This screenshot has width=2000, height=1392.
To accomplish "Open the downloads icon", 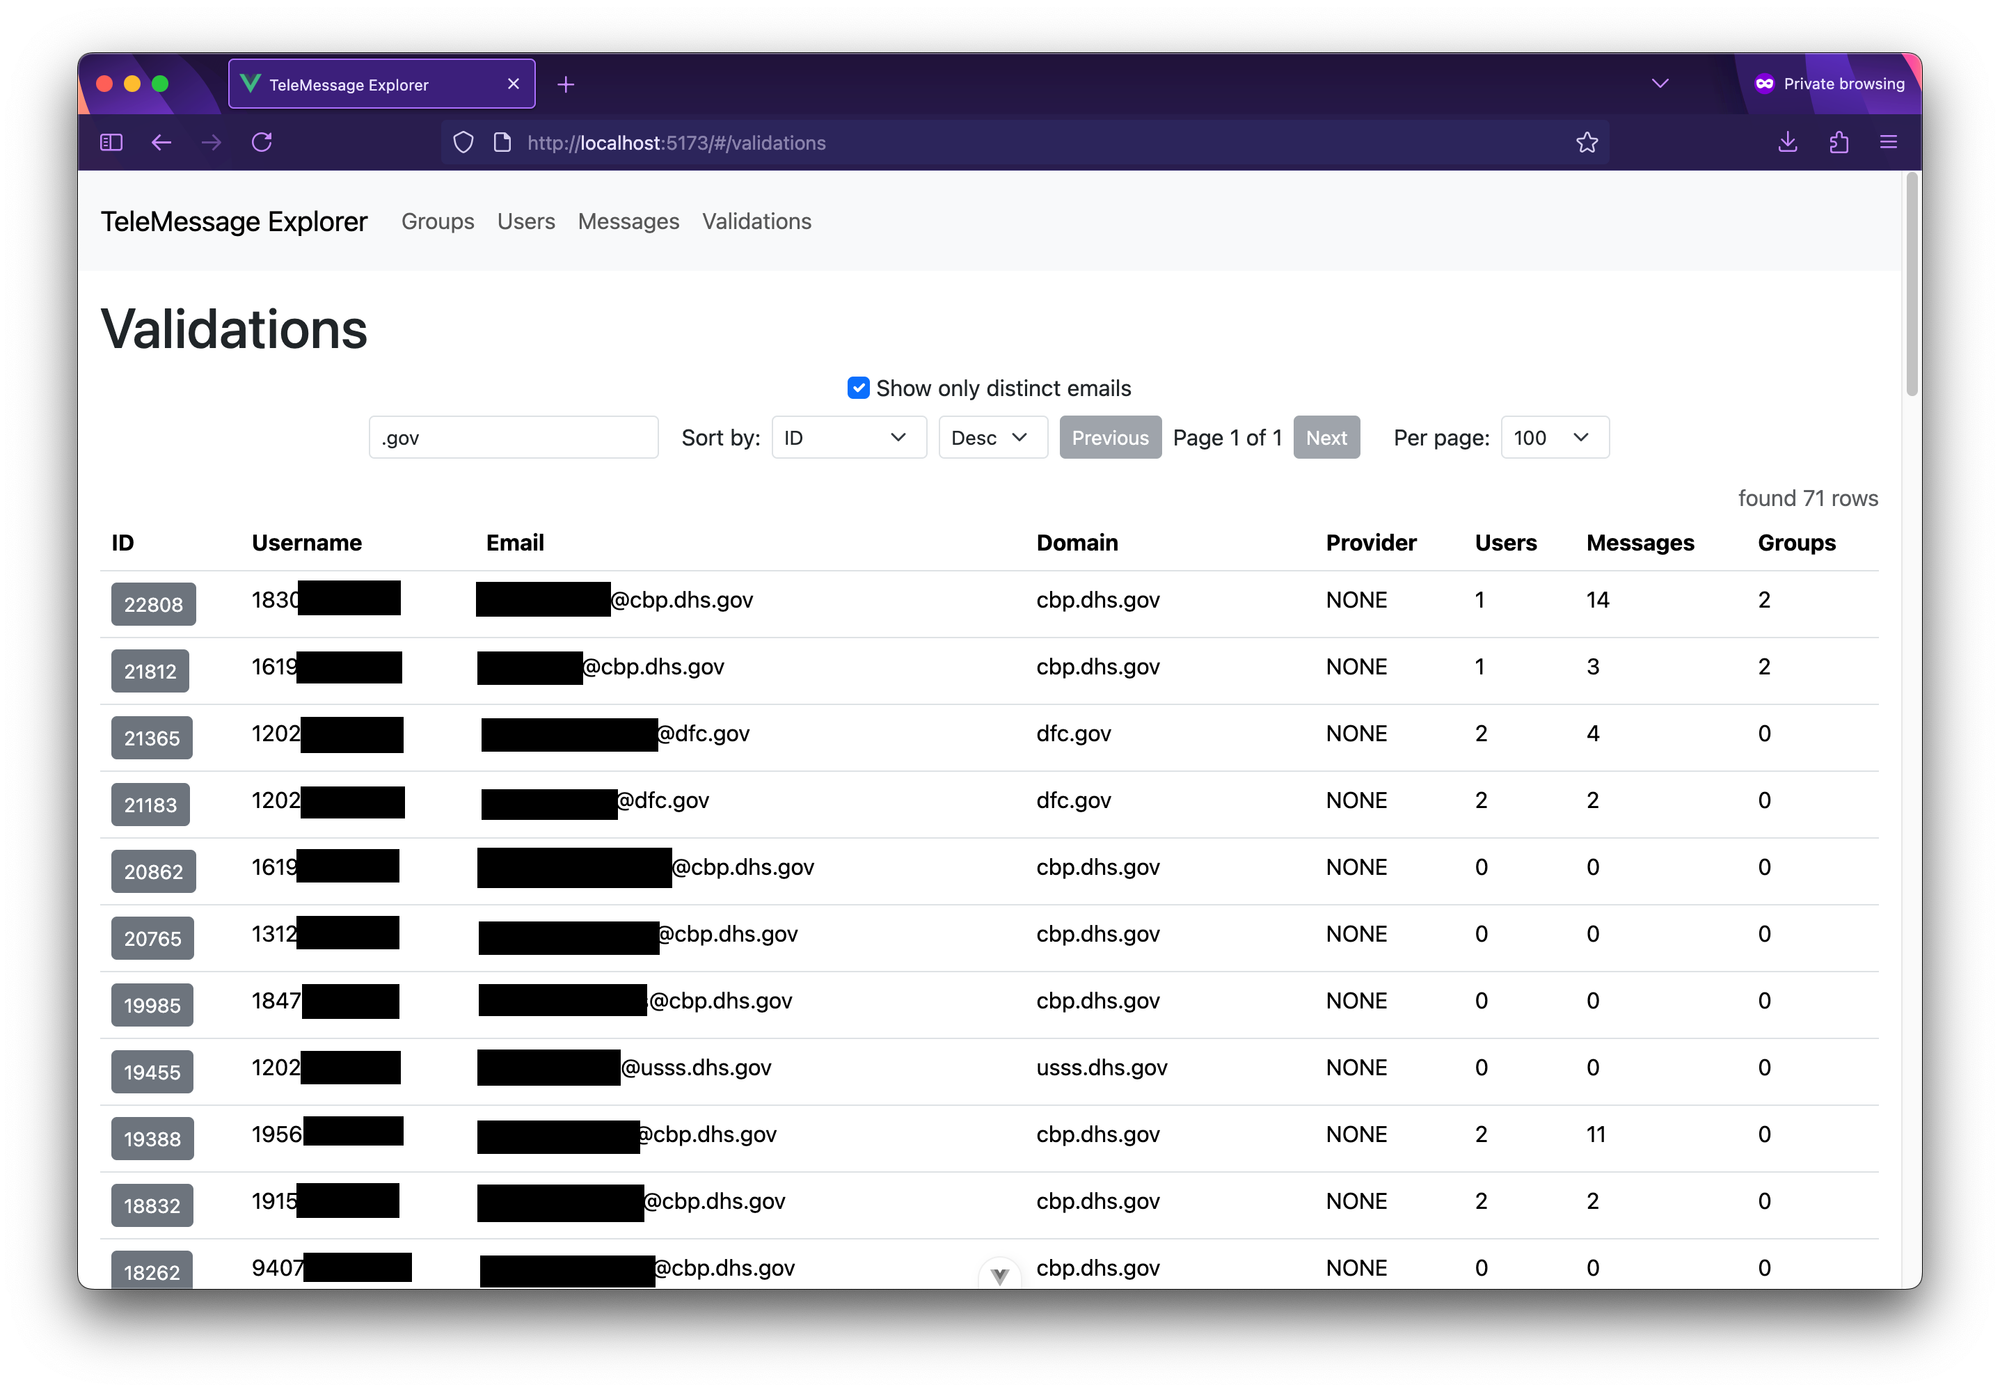I will click(1788, 142).
